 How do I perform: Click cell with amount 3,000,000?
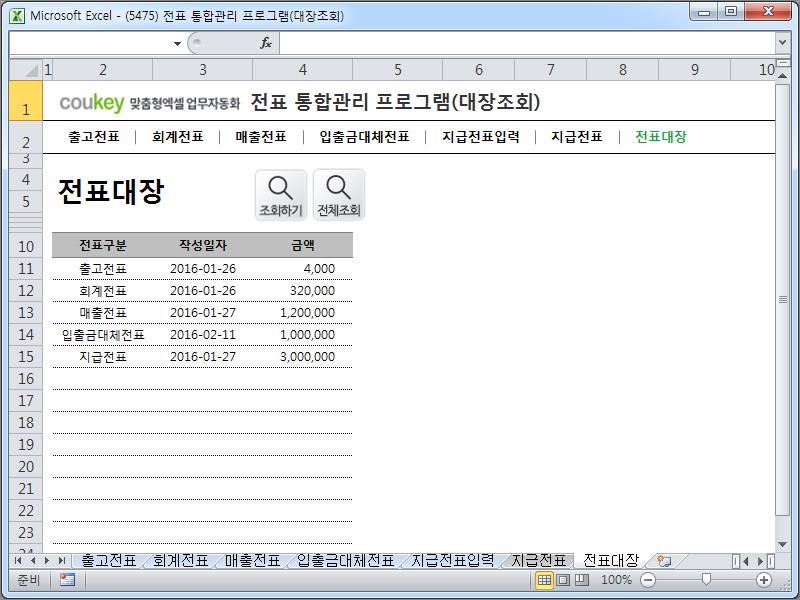pyautogui.click(x=303, y=357)
